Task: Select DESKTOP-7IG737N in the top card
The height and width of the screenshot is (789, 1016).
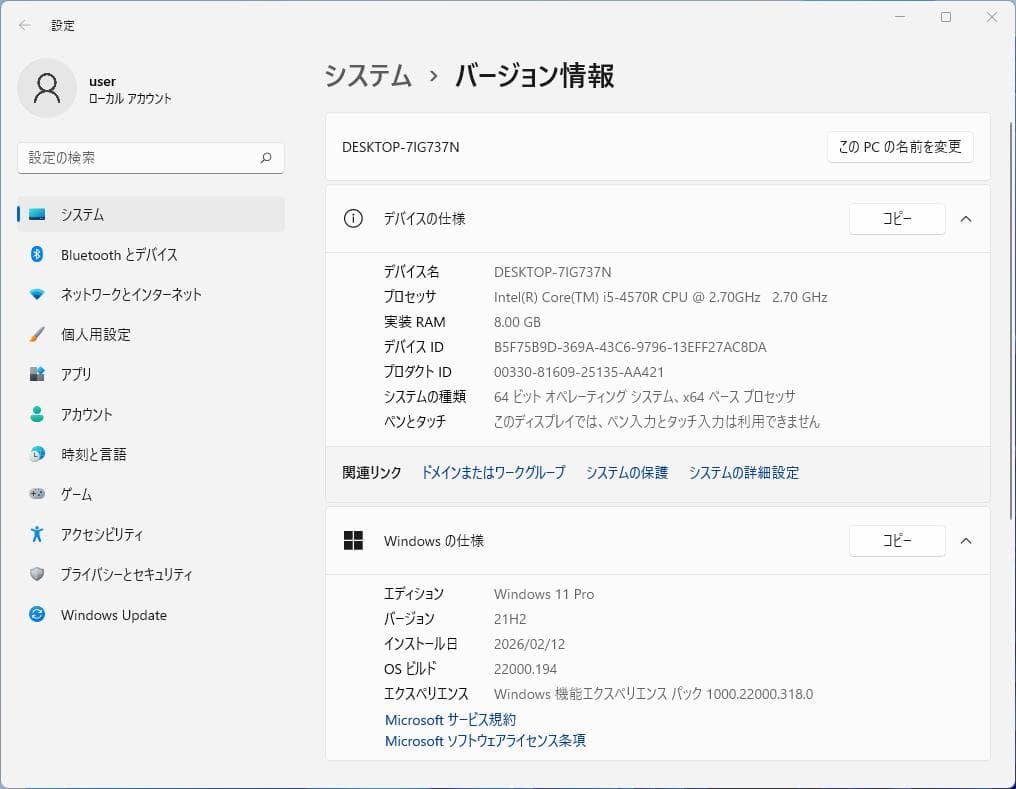Action: click(x=400, y=147)
